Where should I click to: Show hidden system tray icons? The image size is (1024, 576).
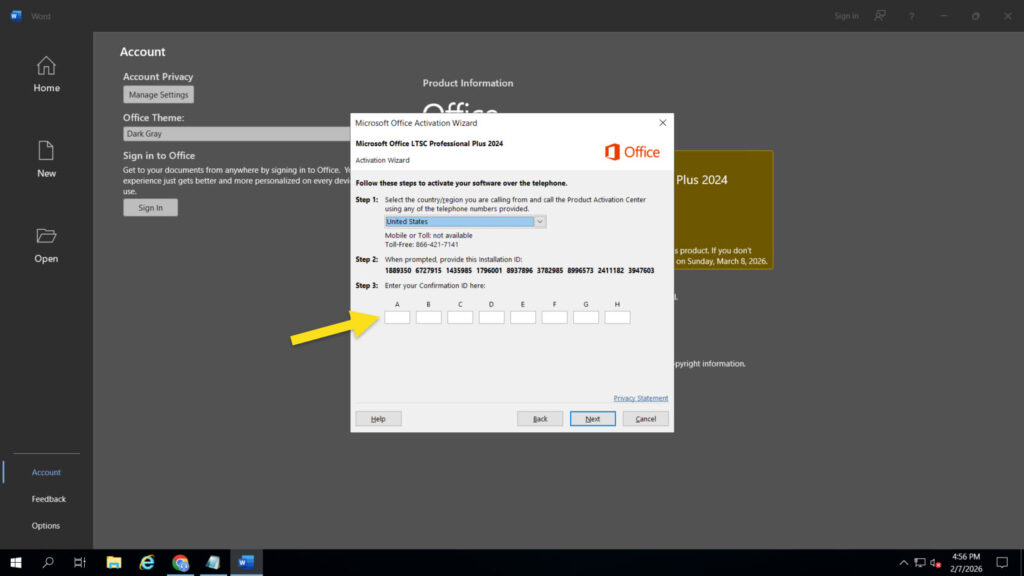[x=903, y=562]
